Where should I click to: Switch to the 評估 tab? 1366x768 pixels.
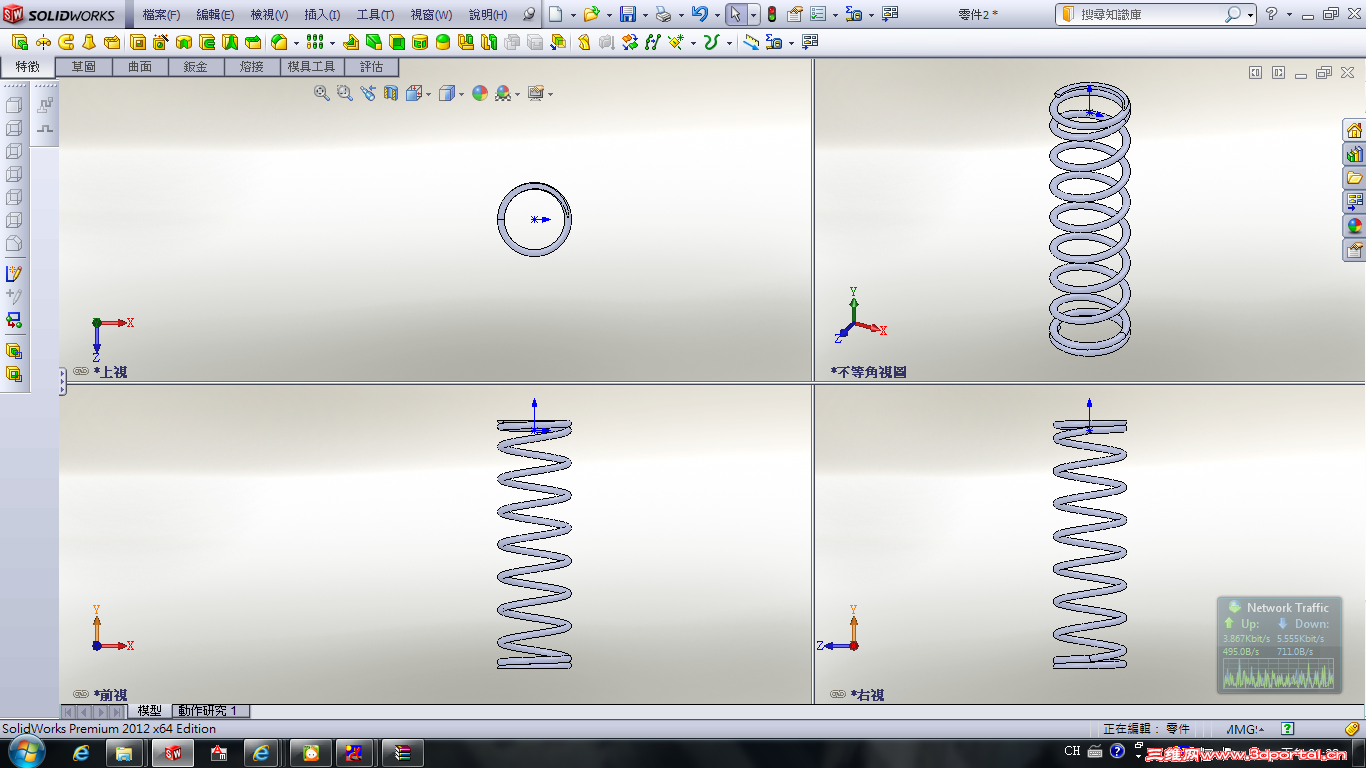[x=371, y=67]
